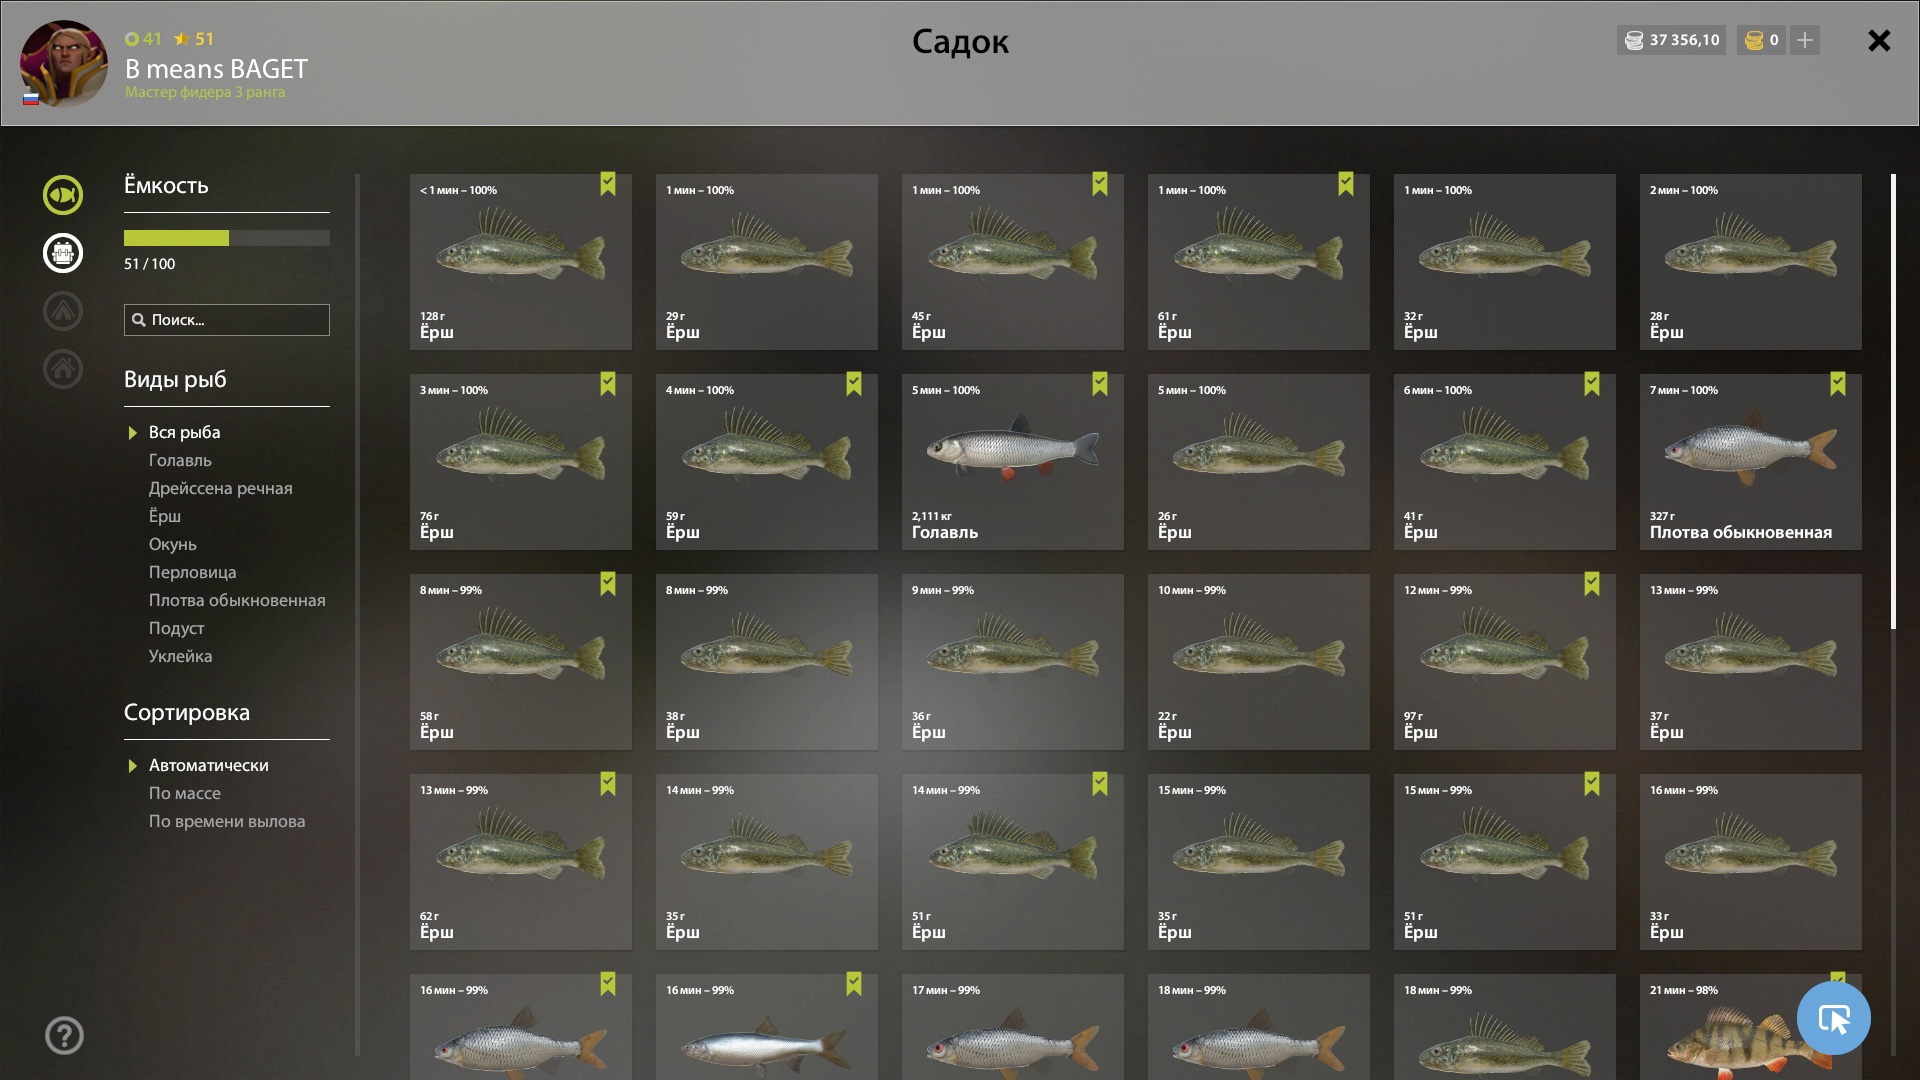Viewport: 1920px width, 1080px height.
Task: Add gold coins with plus button
Action: [x=1805, y=40]
